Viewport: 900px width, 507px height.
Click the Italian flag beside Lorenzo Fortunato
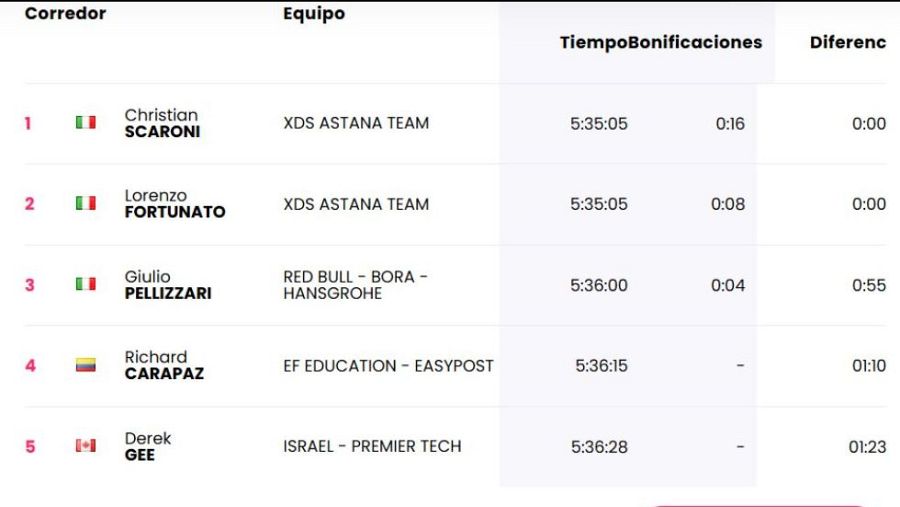tap(86, 203)
